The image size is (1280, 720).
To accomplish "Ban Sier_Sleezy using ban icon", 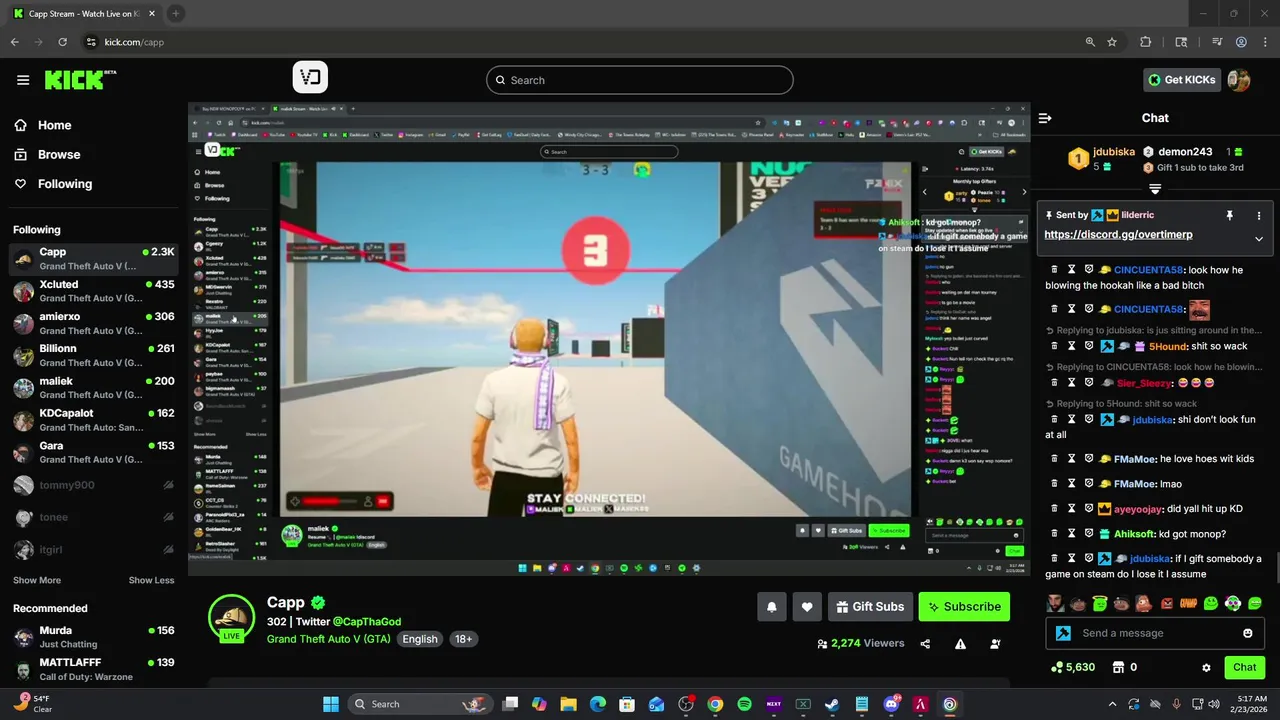I will (1089, 383).
